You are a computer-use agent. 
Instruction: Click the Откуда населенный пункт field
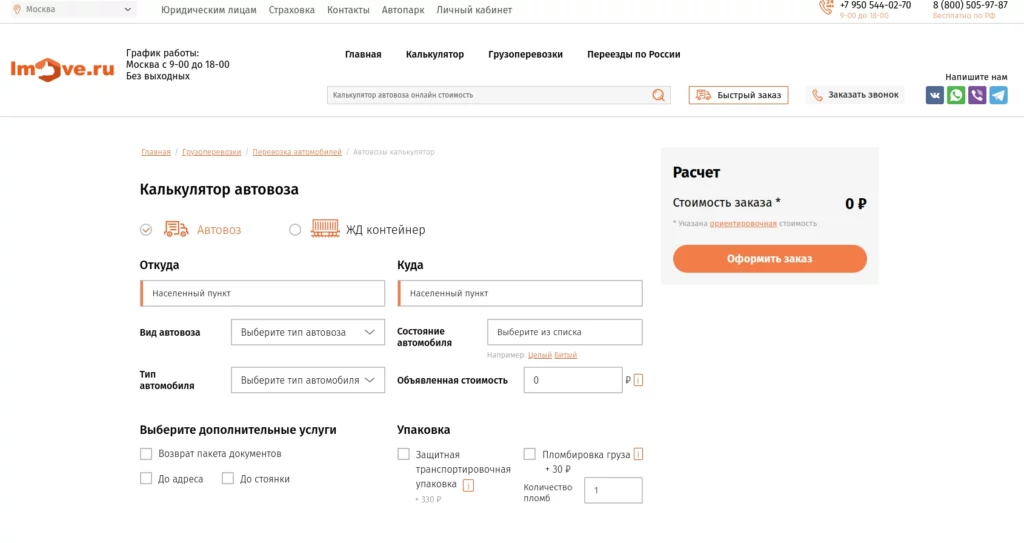[x=263, y=293]
